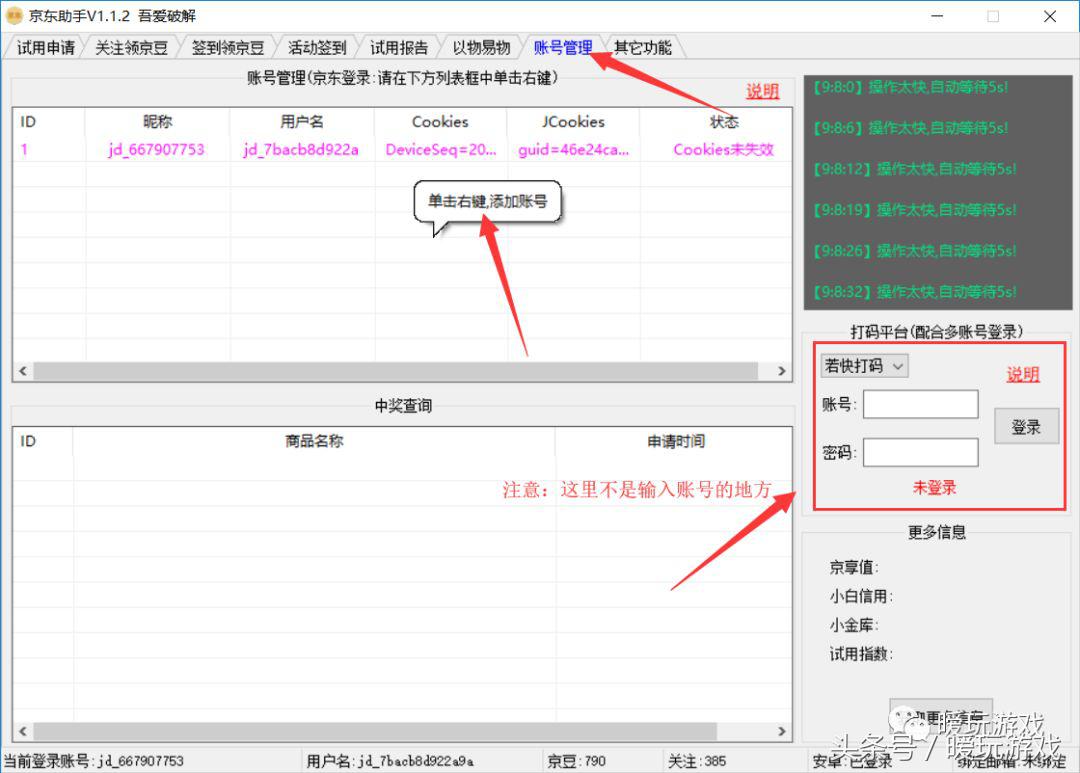
Task: Switch to the 账号管理 tab
Action: 562,46
